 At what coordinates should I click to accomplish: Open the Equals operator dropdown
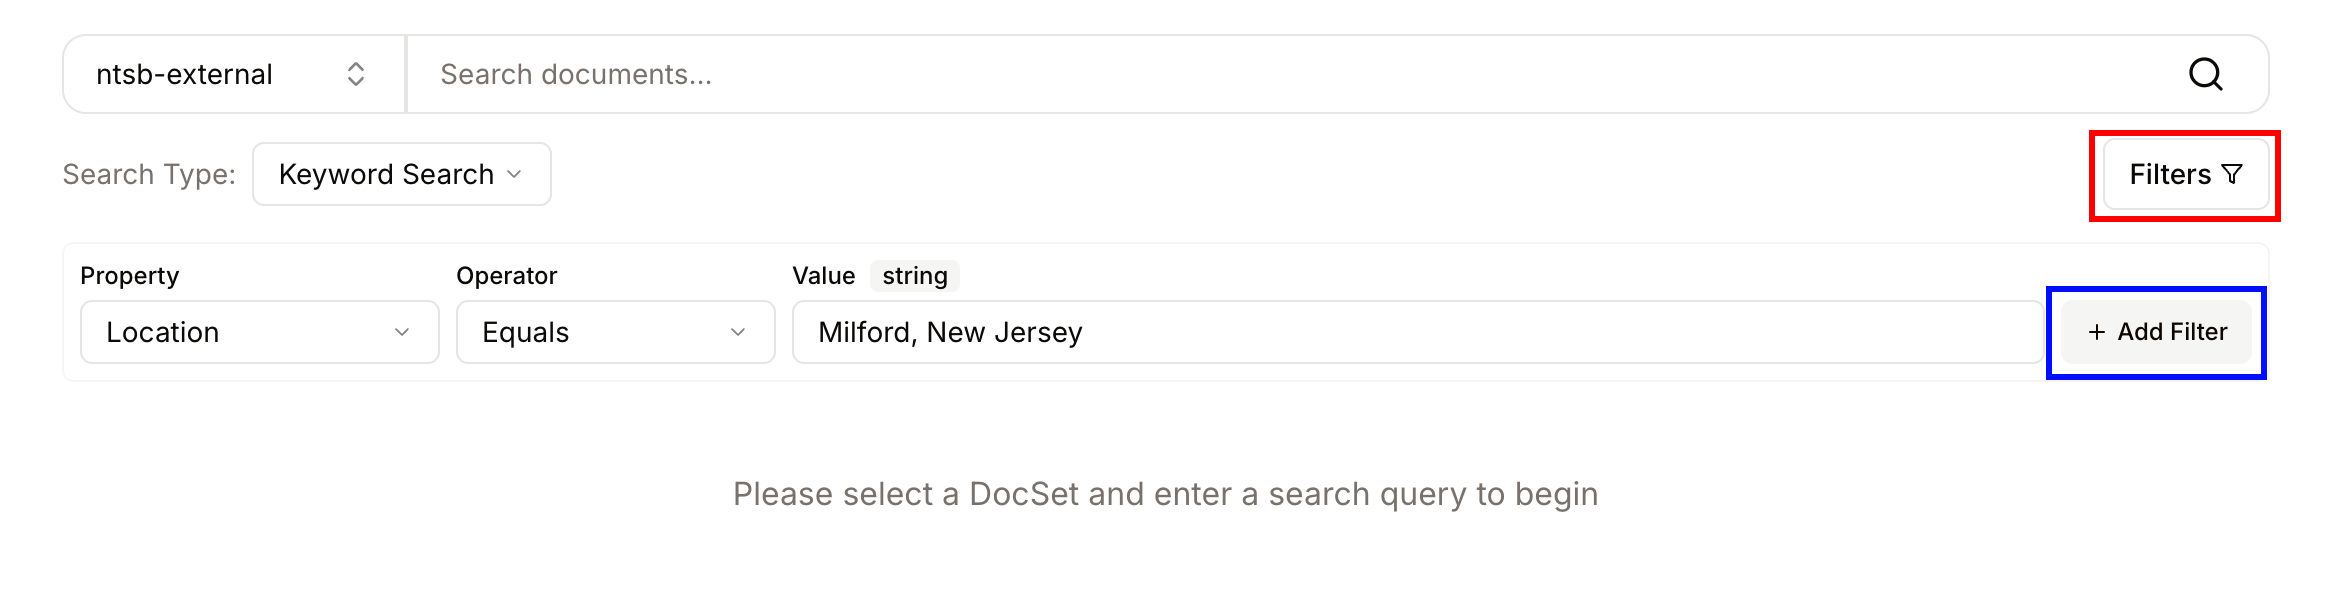614,332
